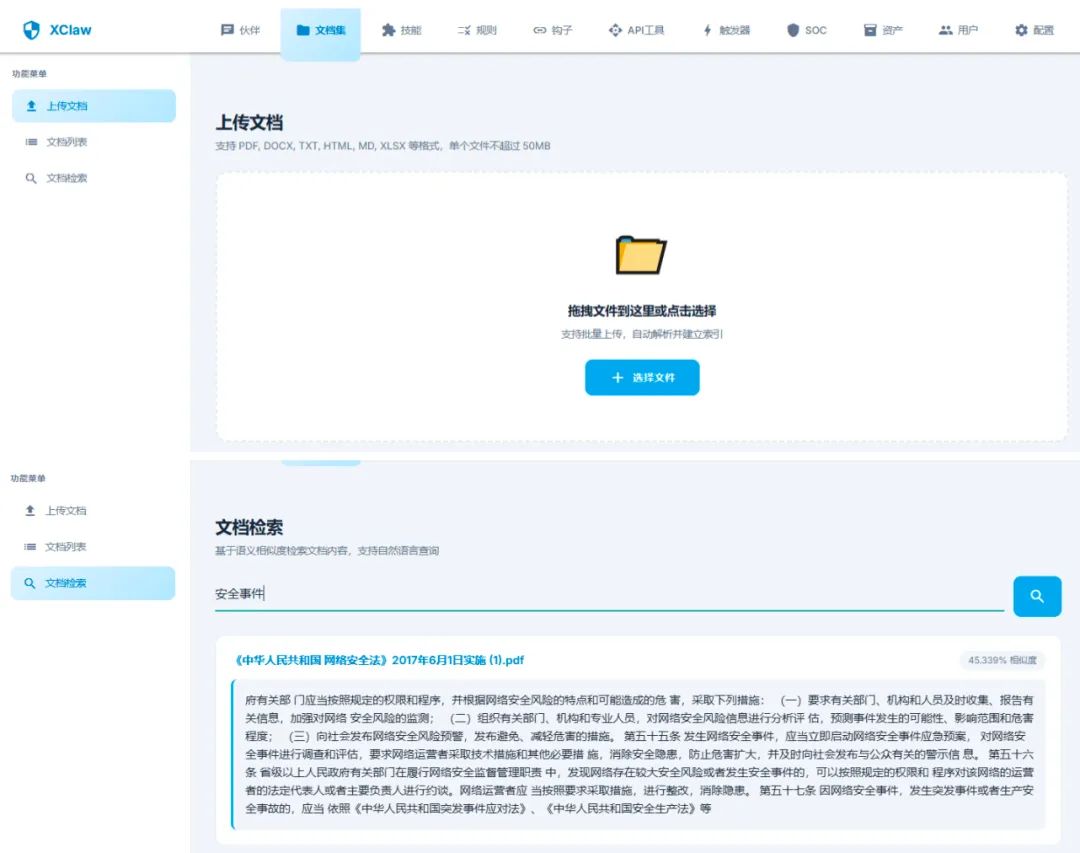Click the yellow folder upload icon
Screen dimensions: 1080x853
click(x=641, y=255)
